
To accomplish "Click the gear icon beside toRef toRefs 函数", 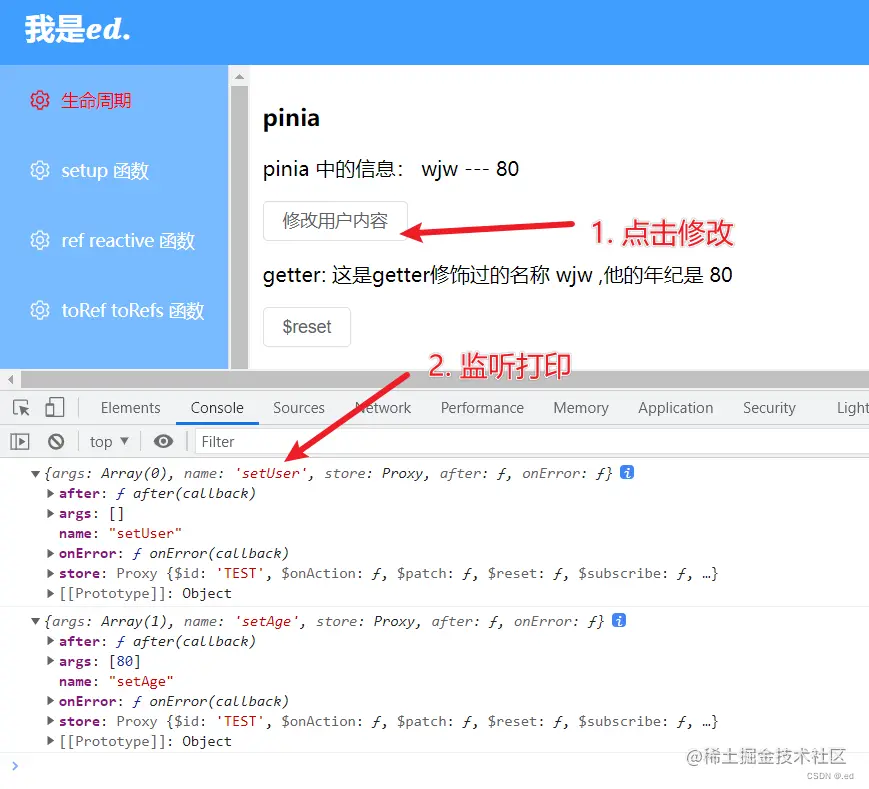I will [x=39, y=310].
